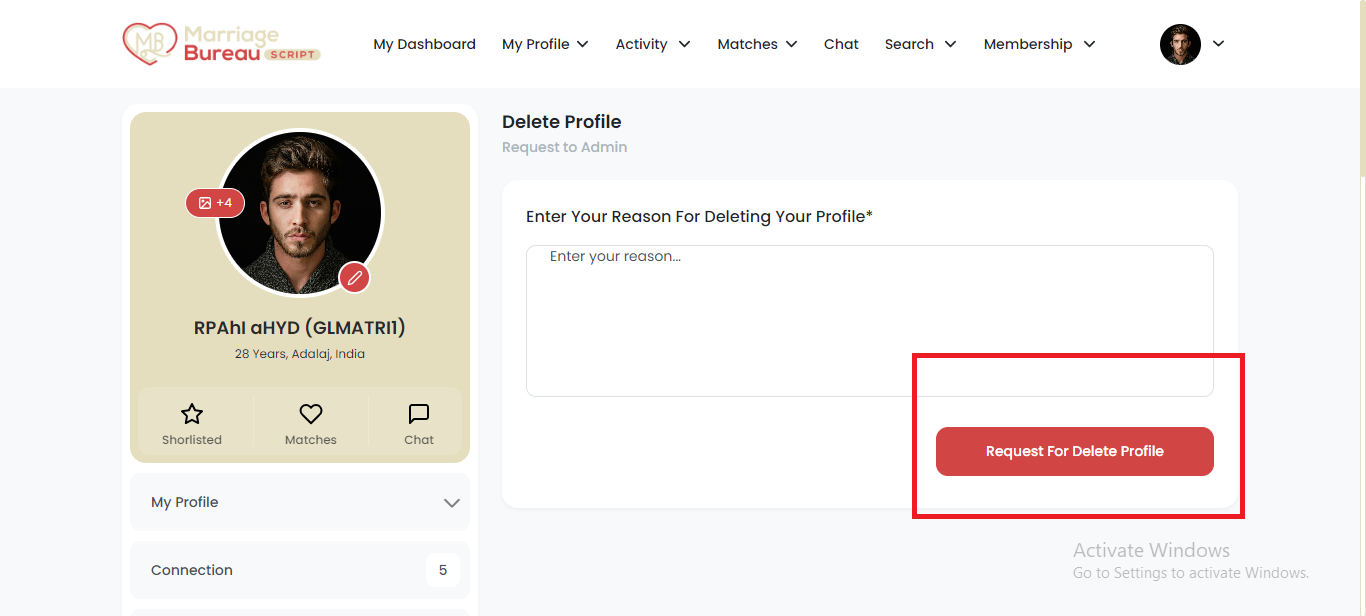This screenshot has height=616, width=1366.
Task: Expand the My Profile sidebar section
Action: click(x=300, y=502)
